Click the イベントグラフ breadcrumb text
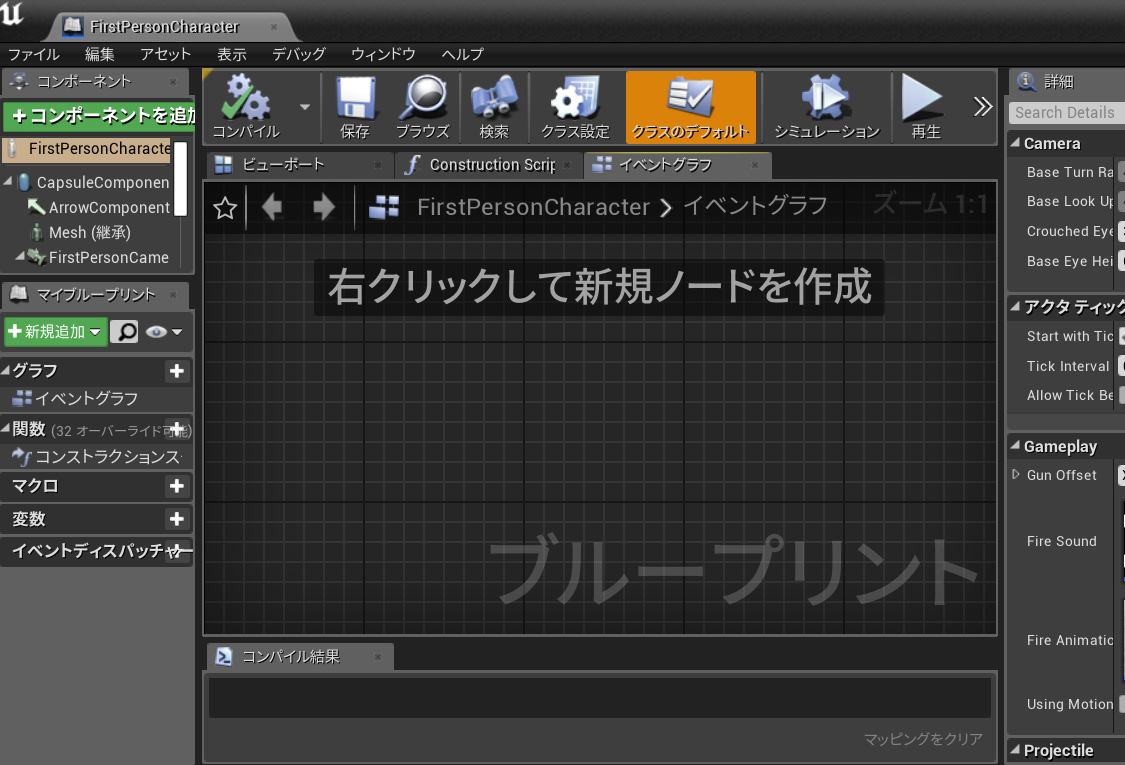Viewport: 1125px width, 765px height. [755, 206]
